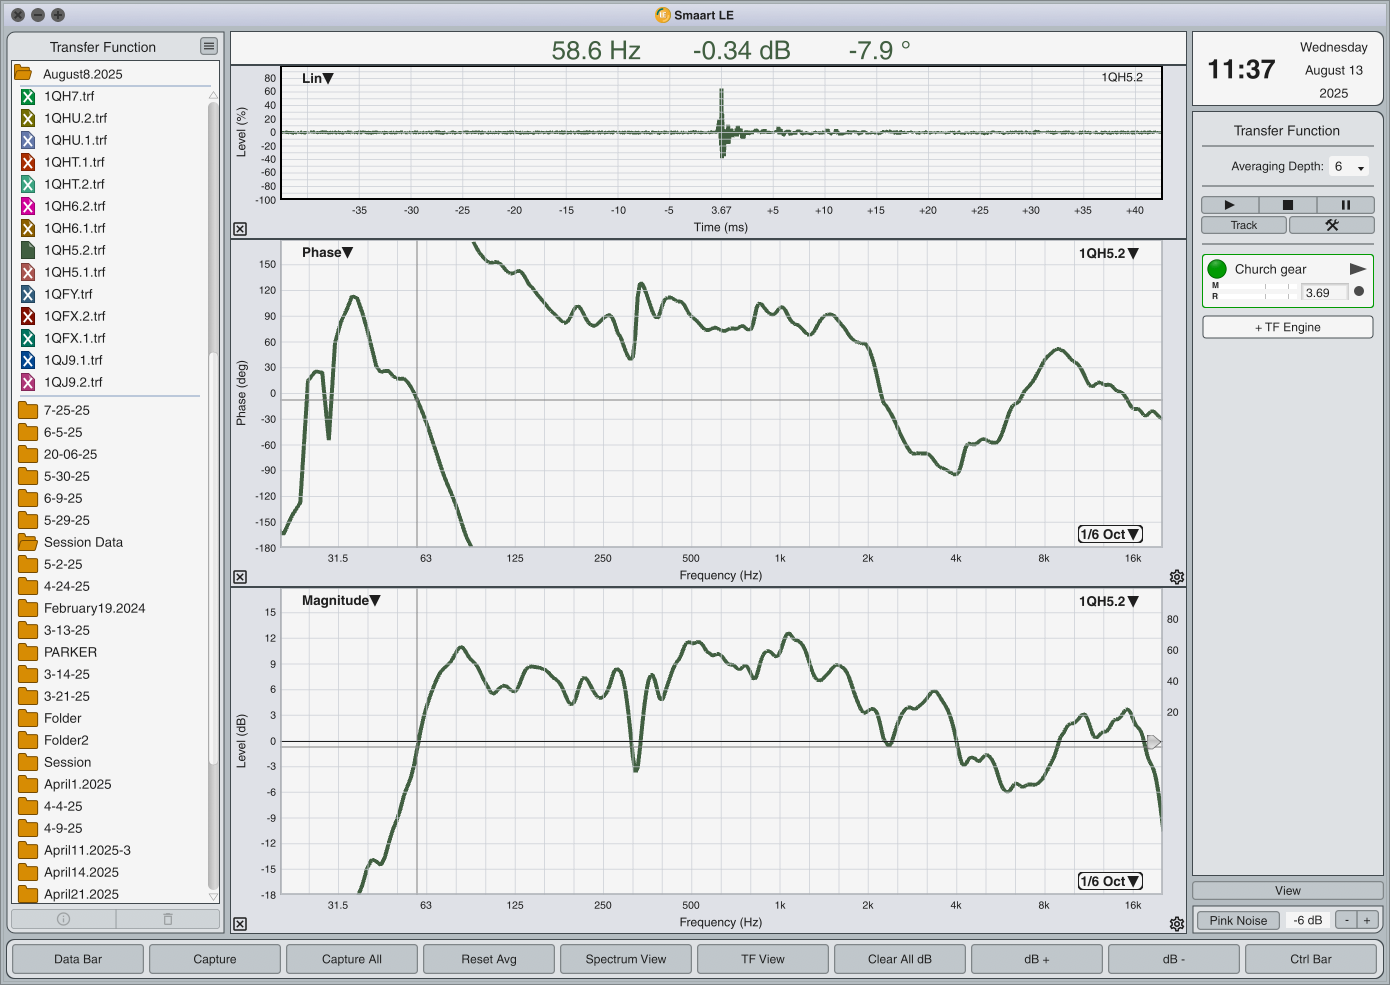
Task: Open Magnitude graph settings gear
Action: tap(1177, 924)
